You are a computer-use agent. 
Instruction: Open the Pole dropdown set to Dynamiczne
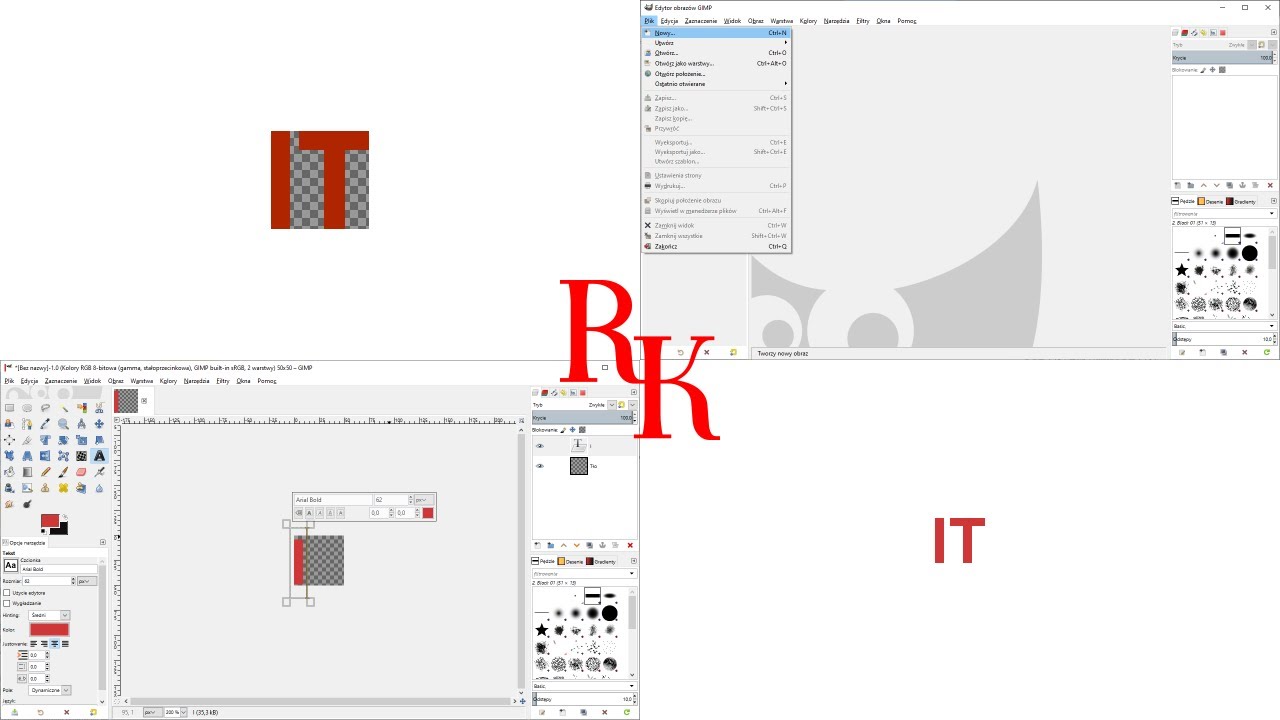pos(50,690)
